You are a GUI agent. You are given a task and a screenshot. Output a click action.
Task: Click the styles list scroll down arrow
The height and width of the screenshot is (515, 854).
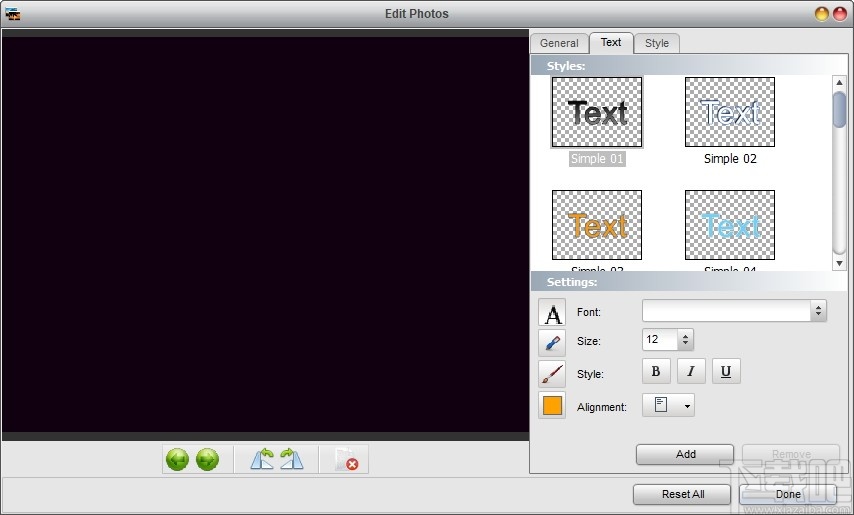point(839,263)
